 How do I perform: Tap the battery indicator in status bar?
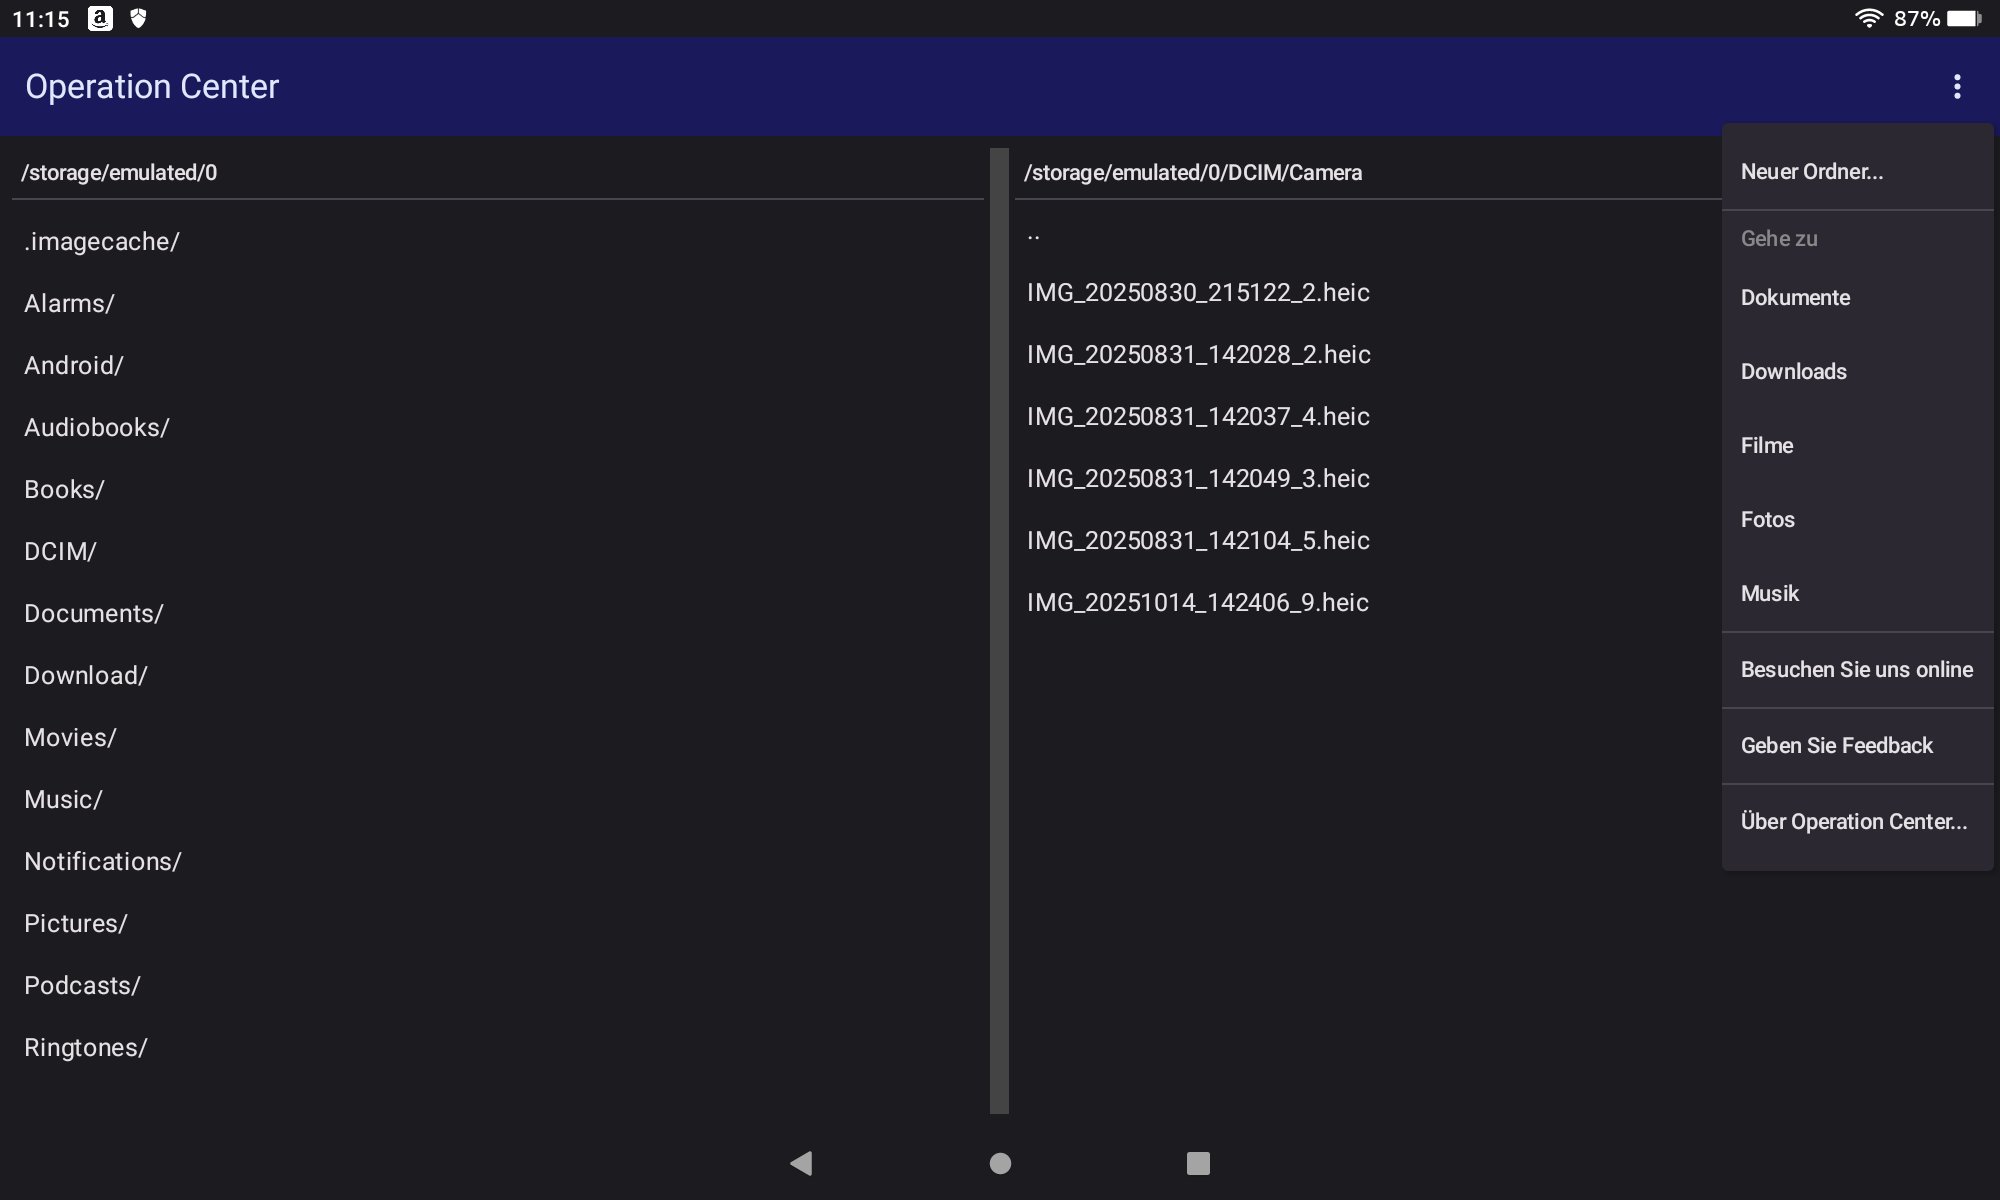tap(1963, 18)
